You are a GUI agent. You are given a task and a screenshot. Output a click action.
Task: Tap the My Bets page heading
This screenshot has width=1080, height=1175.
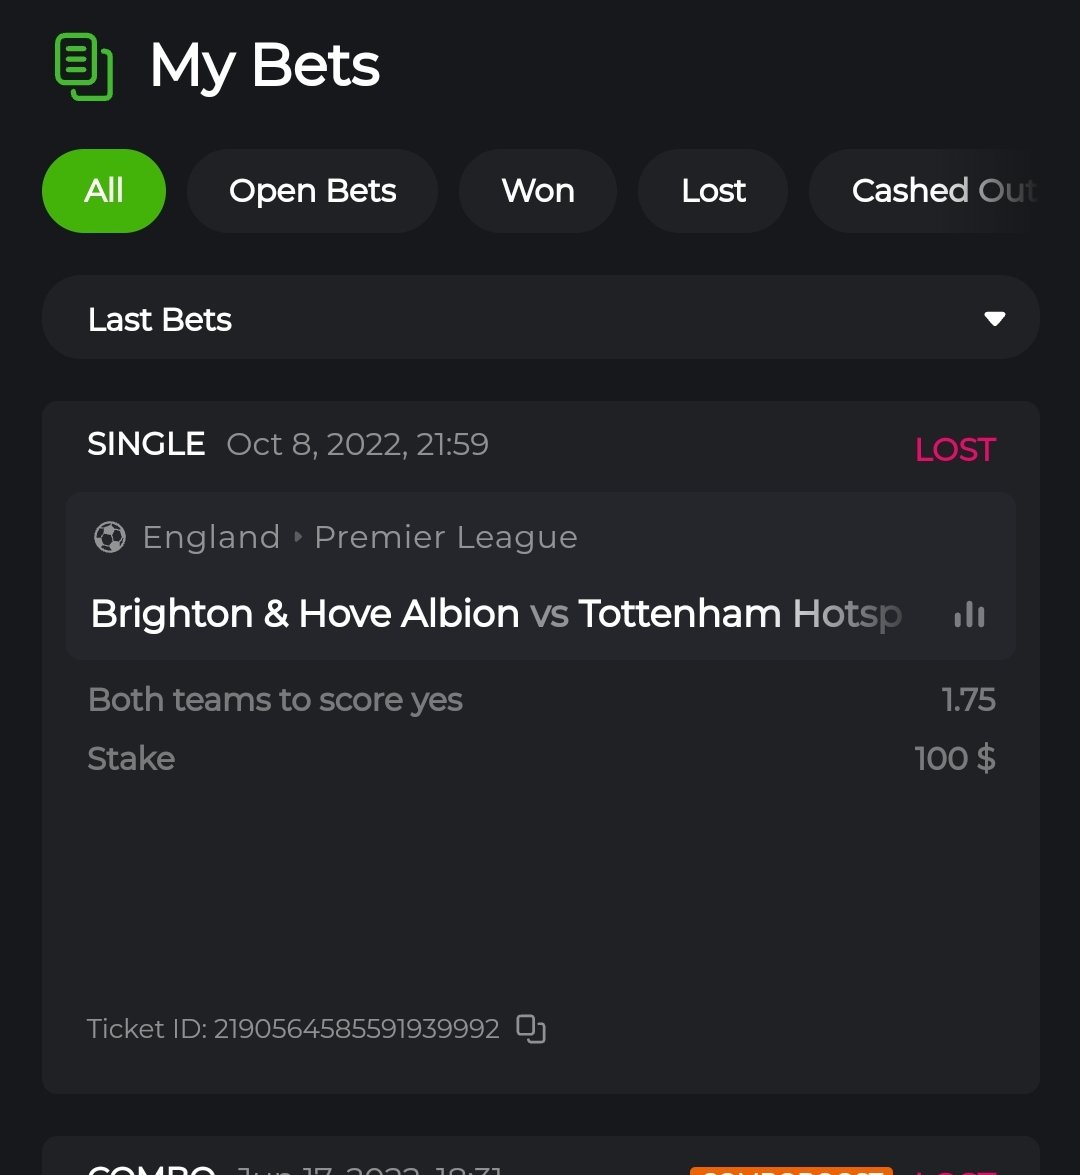click(x=265, y=66)
